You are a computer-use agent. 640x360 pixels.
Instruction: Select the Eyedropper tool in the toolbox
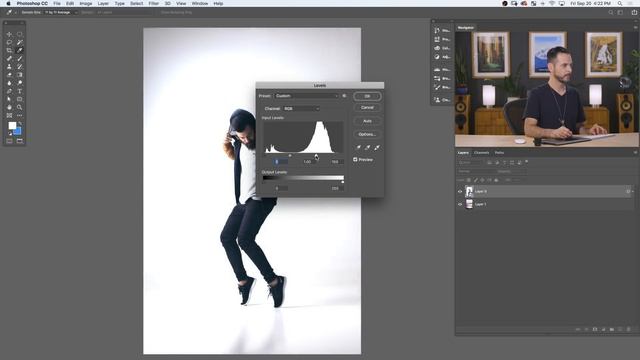(x=20, y=51)
